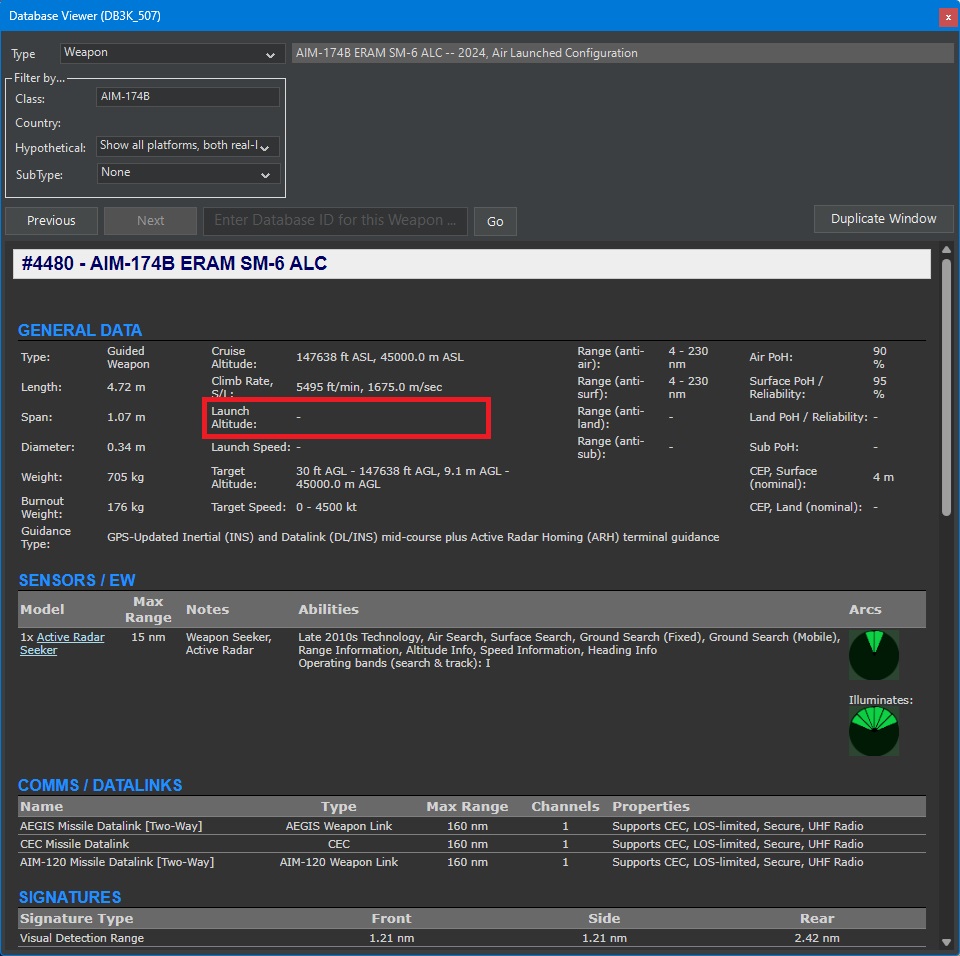This screenshot has height=956, width=960.
Task: Click the Illuminates arc diagram icon
Action: click(874, 731)
